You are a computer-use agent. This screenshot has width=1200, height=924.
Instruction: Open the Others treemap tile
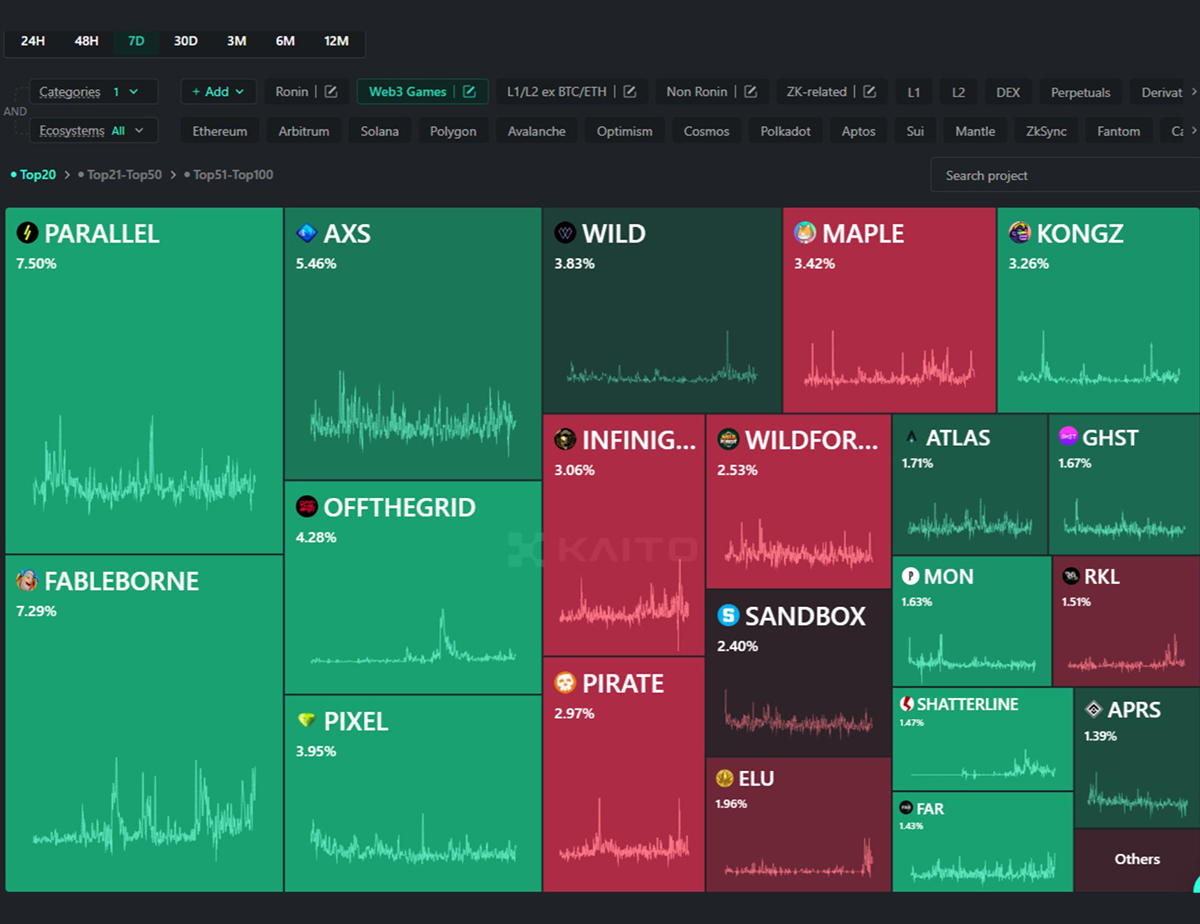click(1137, 860)
